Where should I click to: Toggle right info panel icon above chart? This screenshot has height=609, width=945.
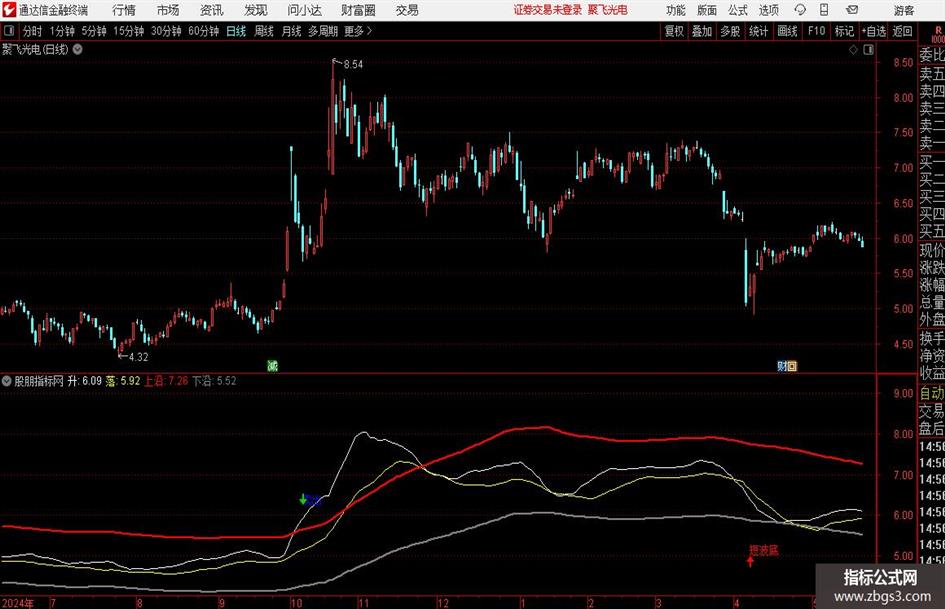point(868,50)
